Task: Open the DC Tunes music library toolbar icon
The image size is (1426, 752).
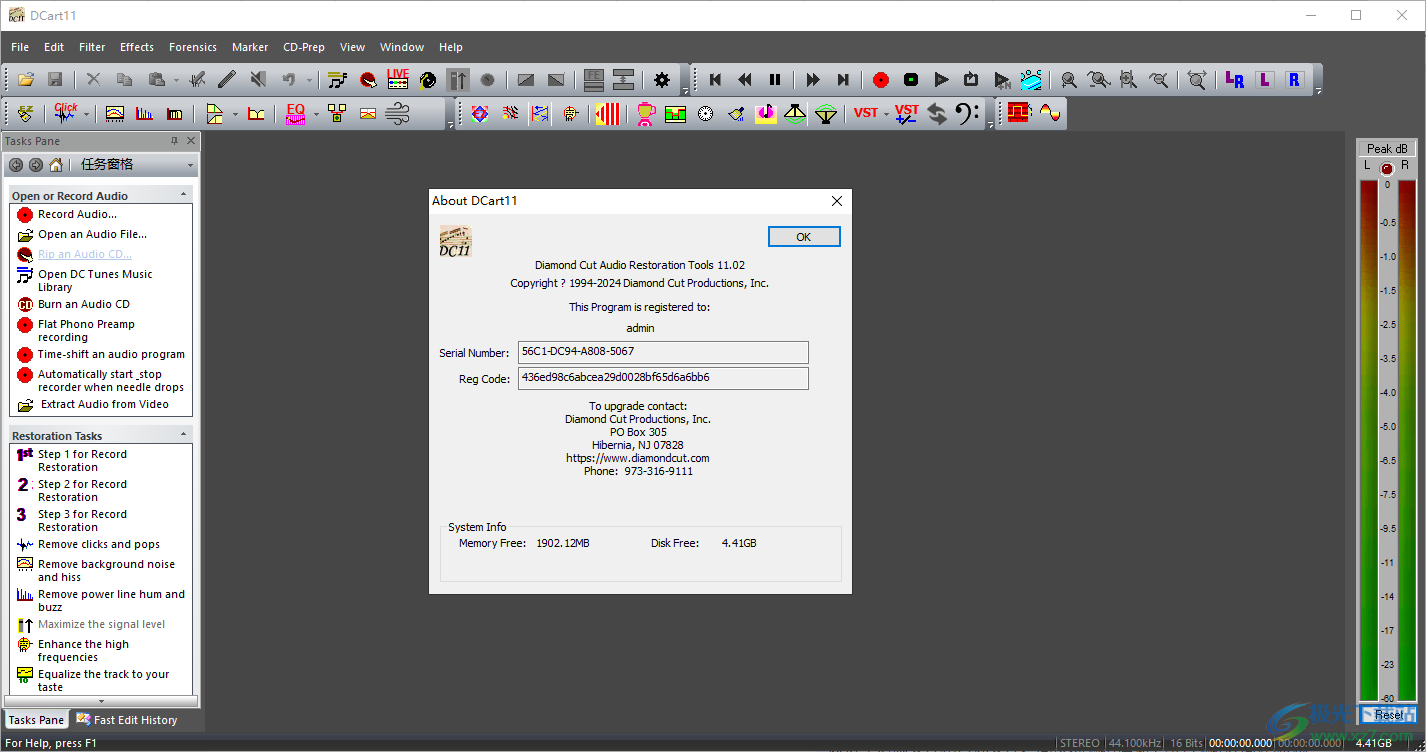Action: [337, 80]
